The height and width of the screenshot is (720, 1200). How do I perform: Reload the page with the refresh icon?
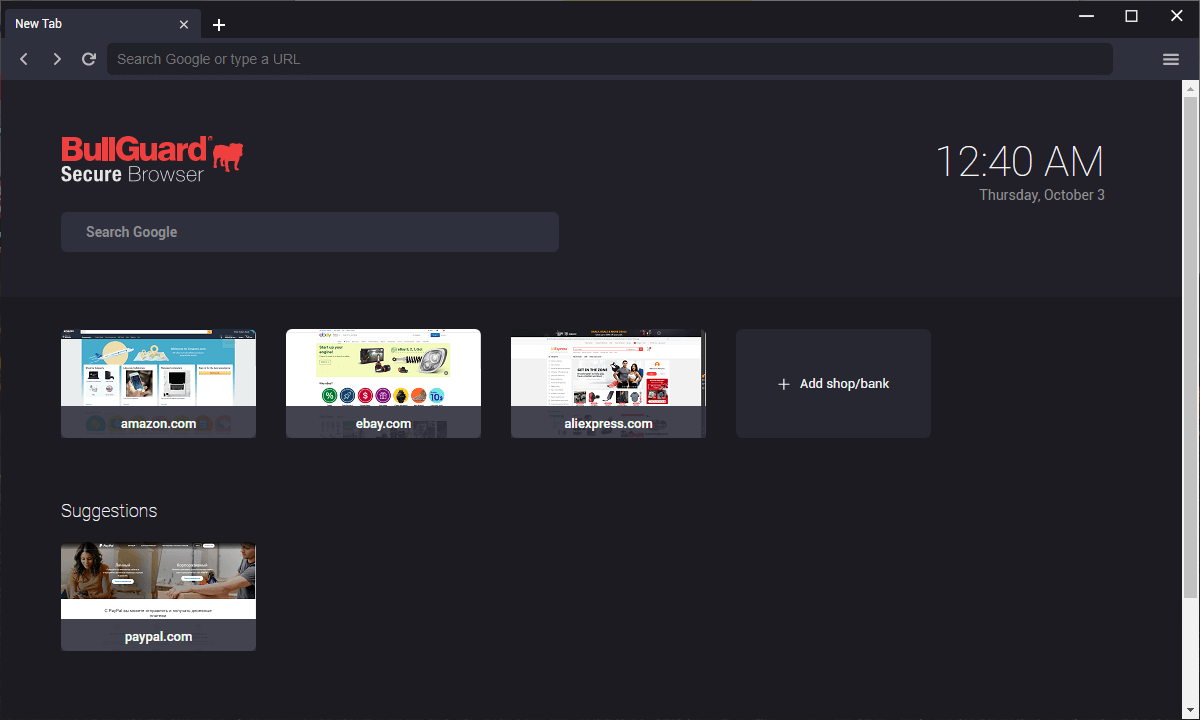click(x=89, y=59)
